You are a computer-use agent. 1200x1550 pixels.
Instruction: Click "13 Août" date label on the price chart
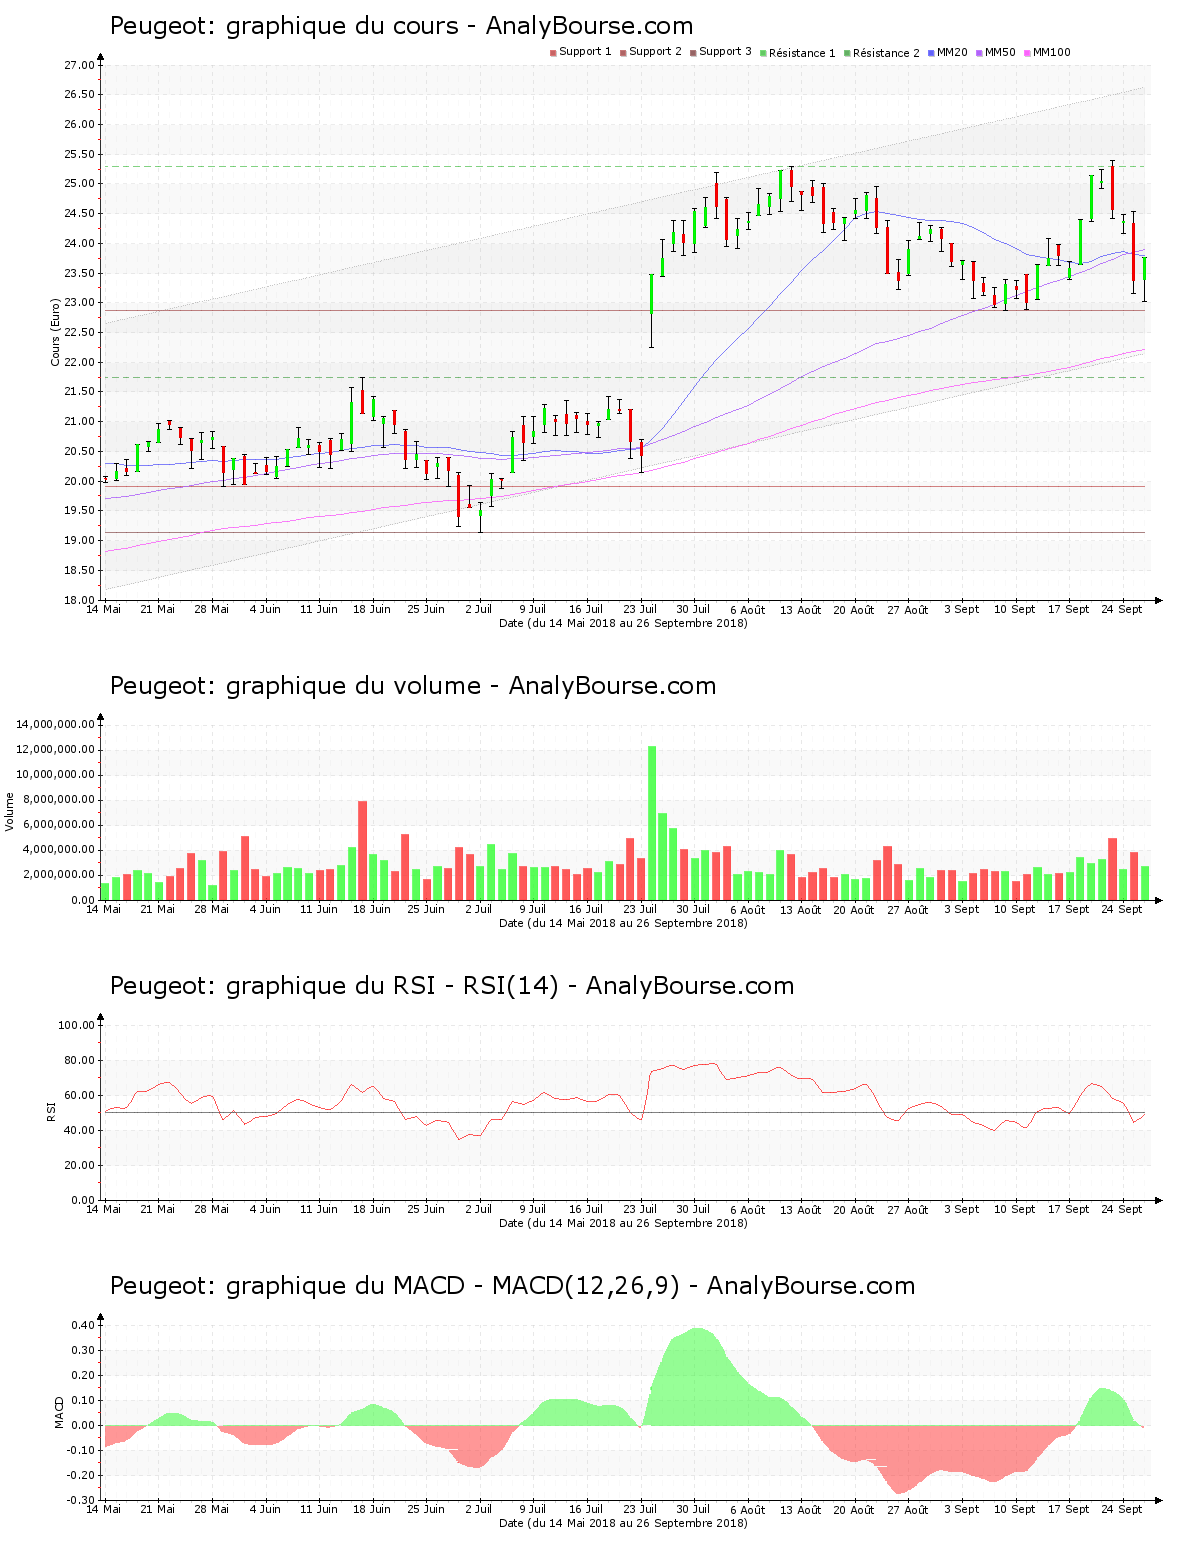801,609
